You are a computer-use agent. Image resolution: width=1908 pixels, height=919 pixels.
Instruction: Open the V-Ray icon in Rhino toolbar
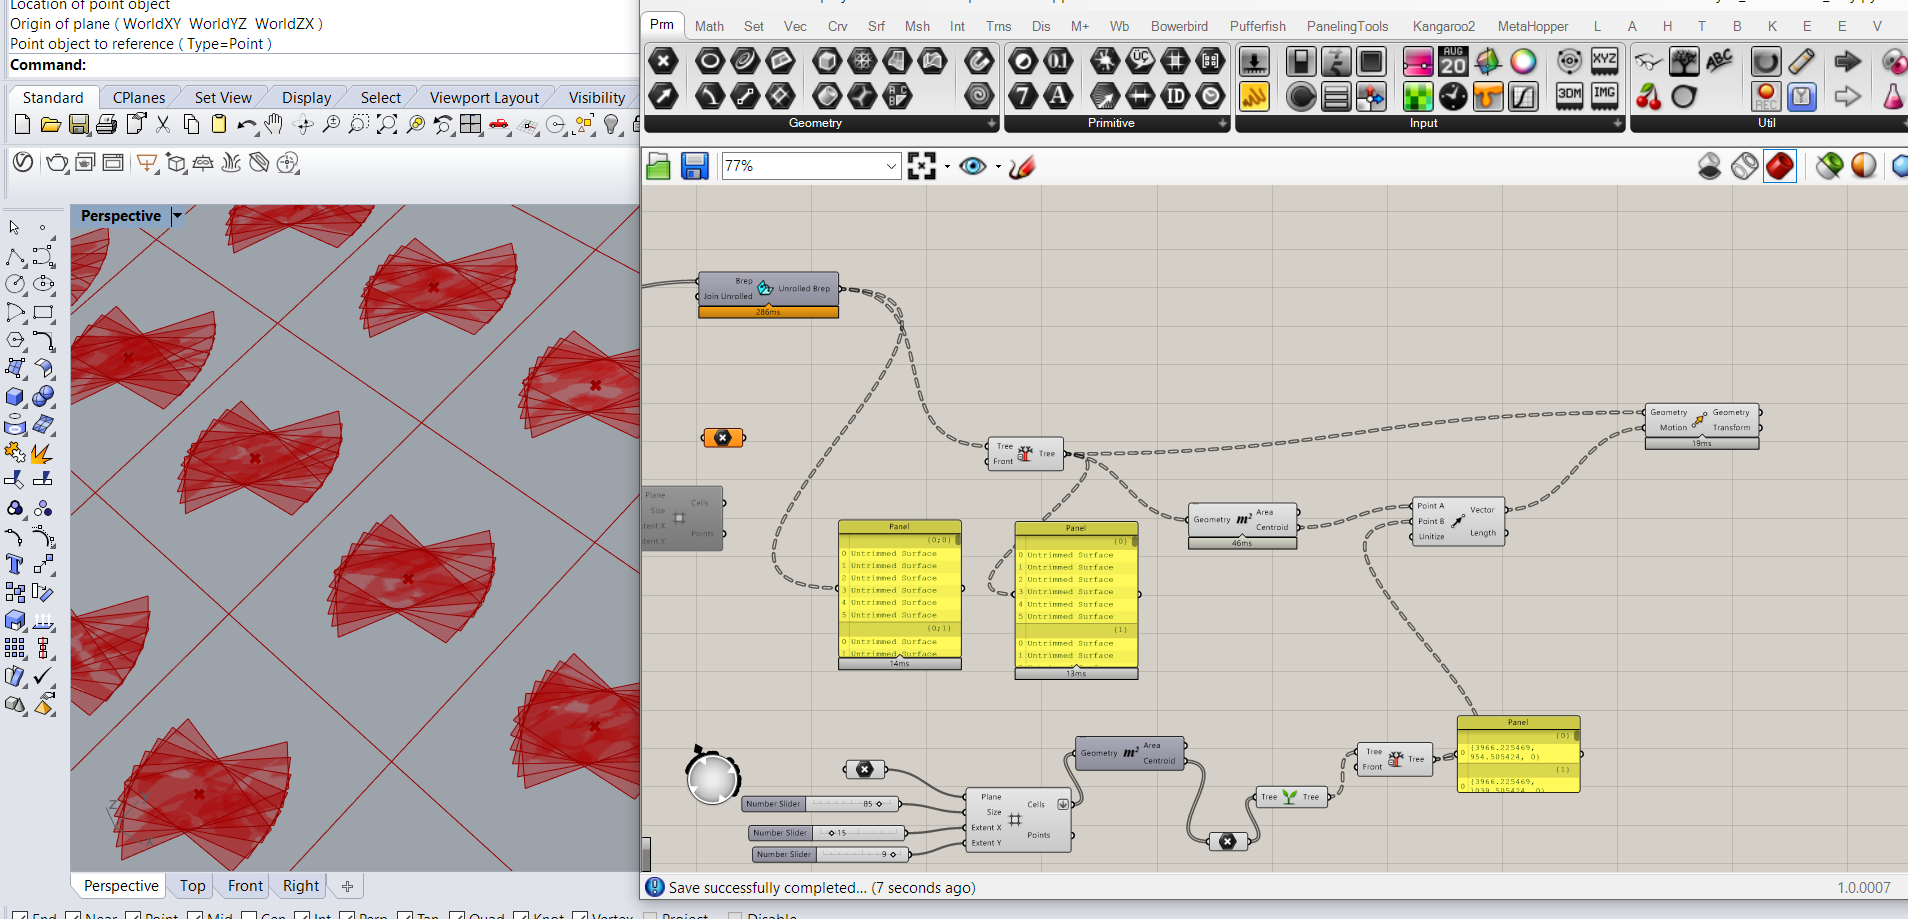(23, 163)
